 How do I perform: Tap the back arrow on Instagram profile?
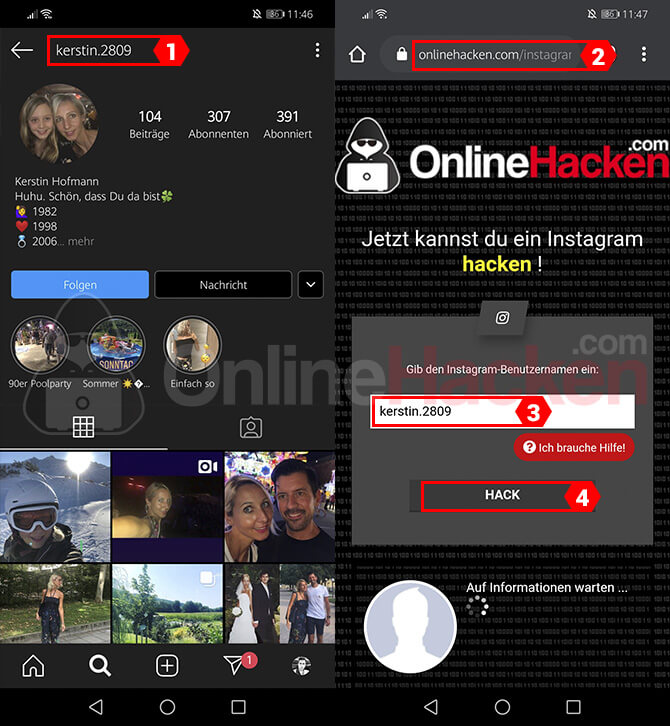22,50
